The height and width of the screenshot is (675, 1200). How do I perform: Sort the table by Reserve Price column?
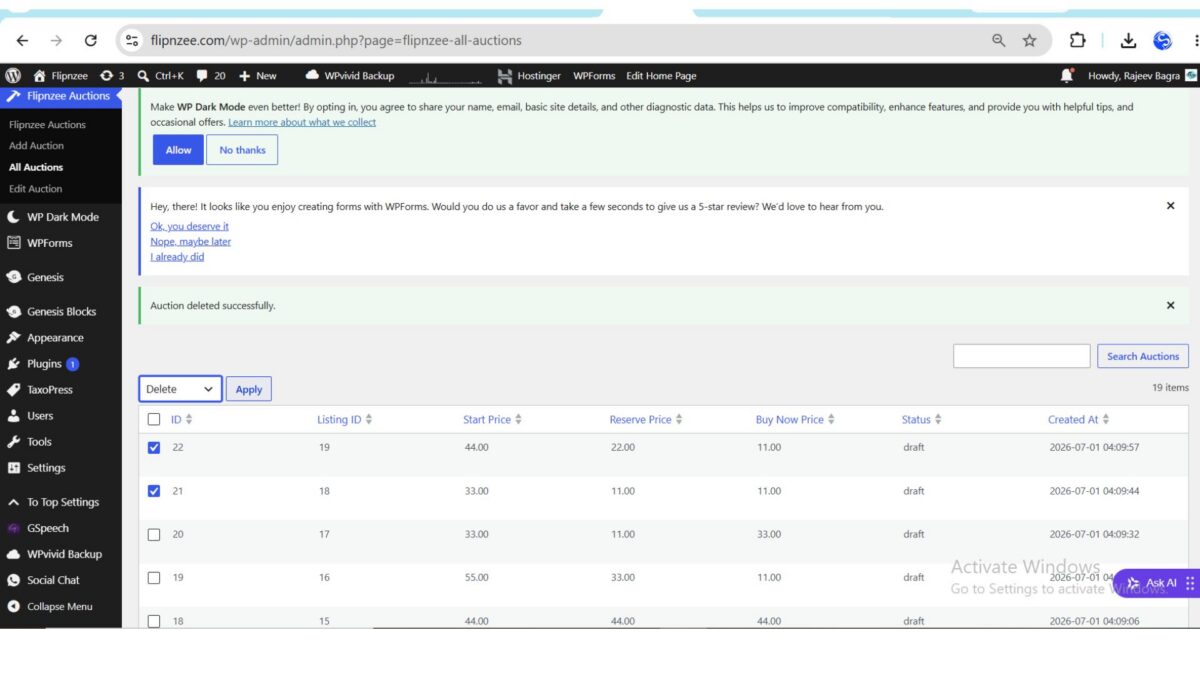[645, 420]
